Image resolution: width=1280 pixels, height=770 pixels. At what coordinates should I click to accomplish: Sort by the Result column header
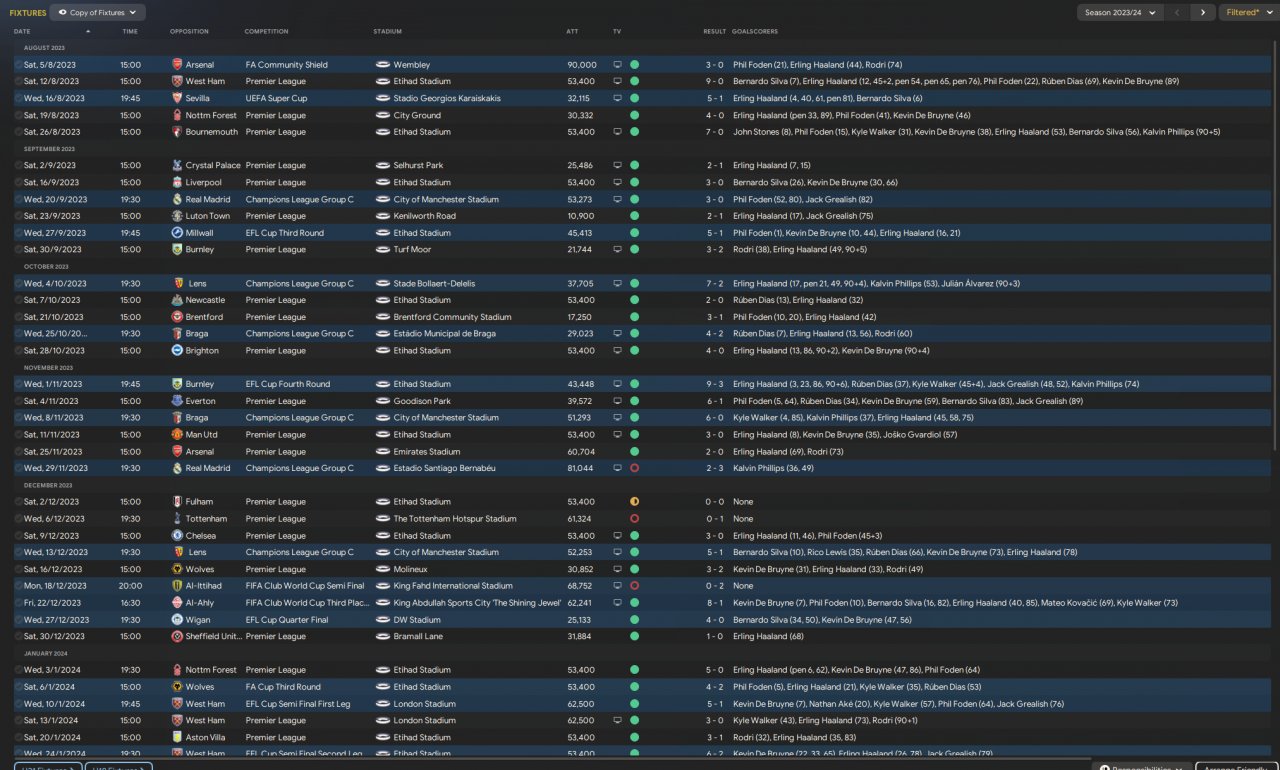(714, 32)
